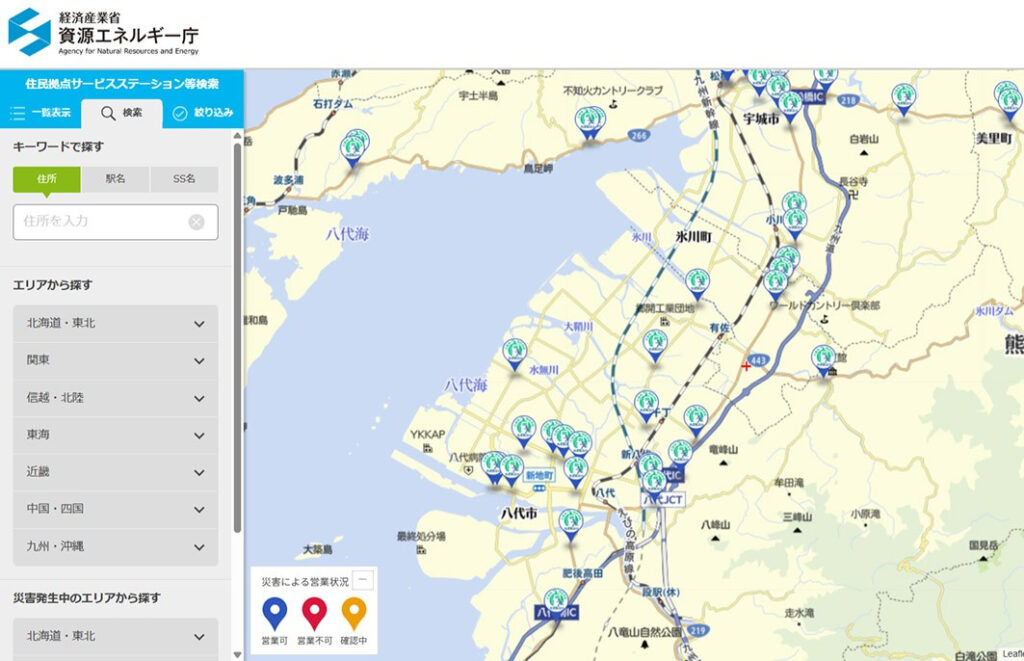Screen dimensions: 1024x661
Task: Click the route 218 road badge
Action: (848, 100)
